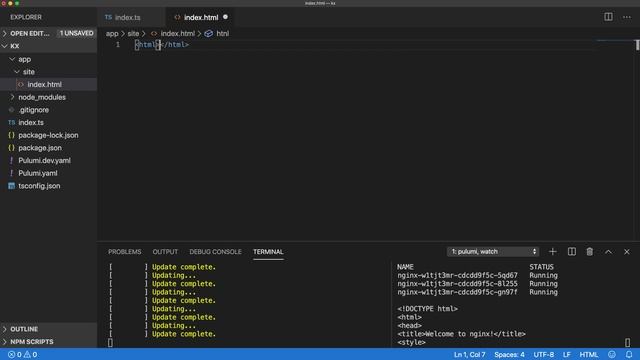Click the Explorer panel title
The image size is (640, 360).
[26, 17]
